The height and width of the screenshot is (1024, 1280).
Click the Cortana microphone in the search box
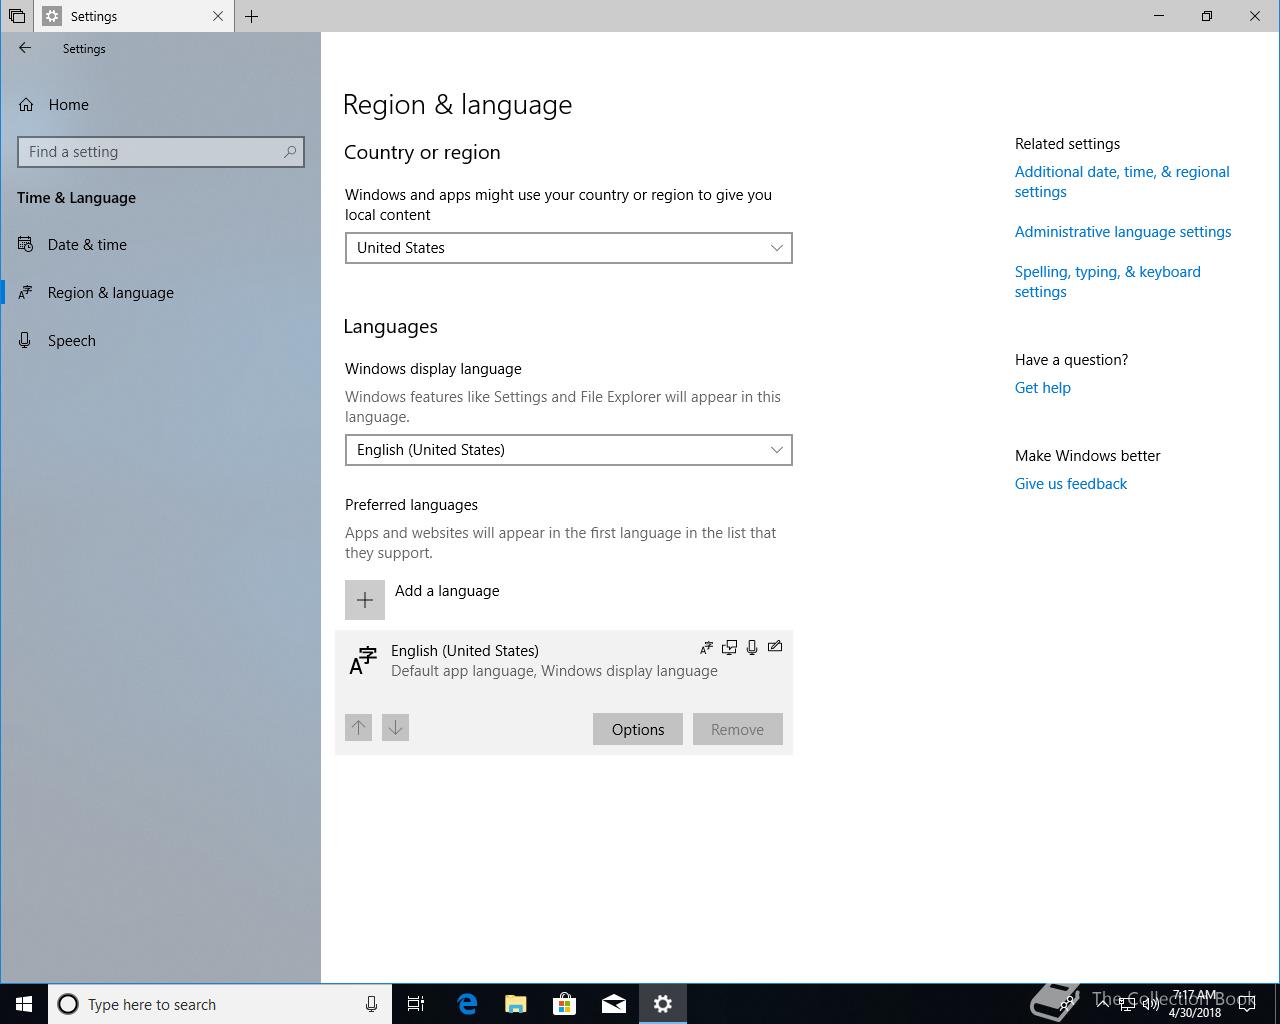[x=371, y=1004]
